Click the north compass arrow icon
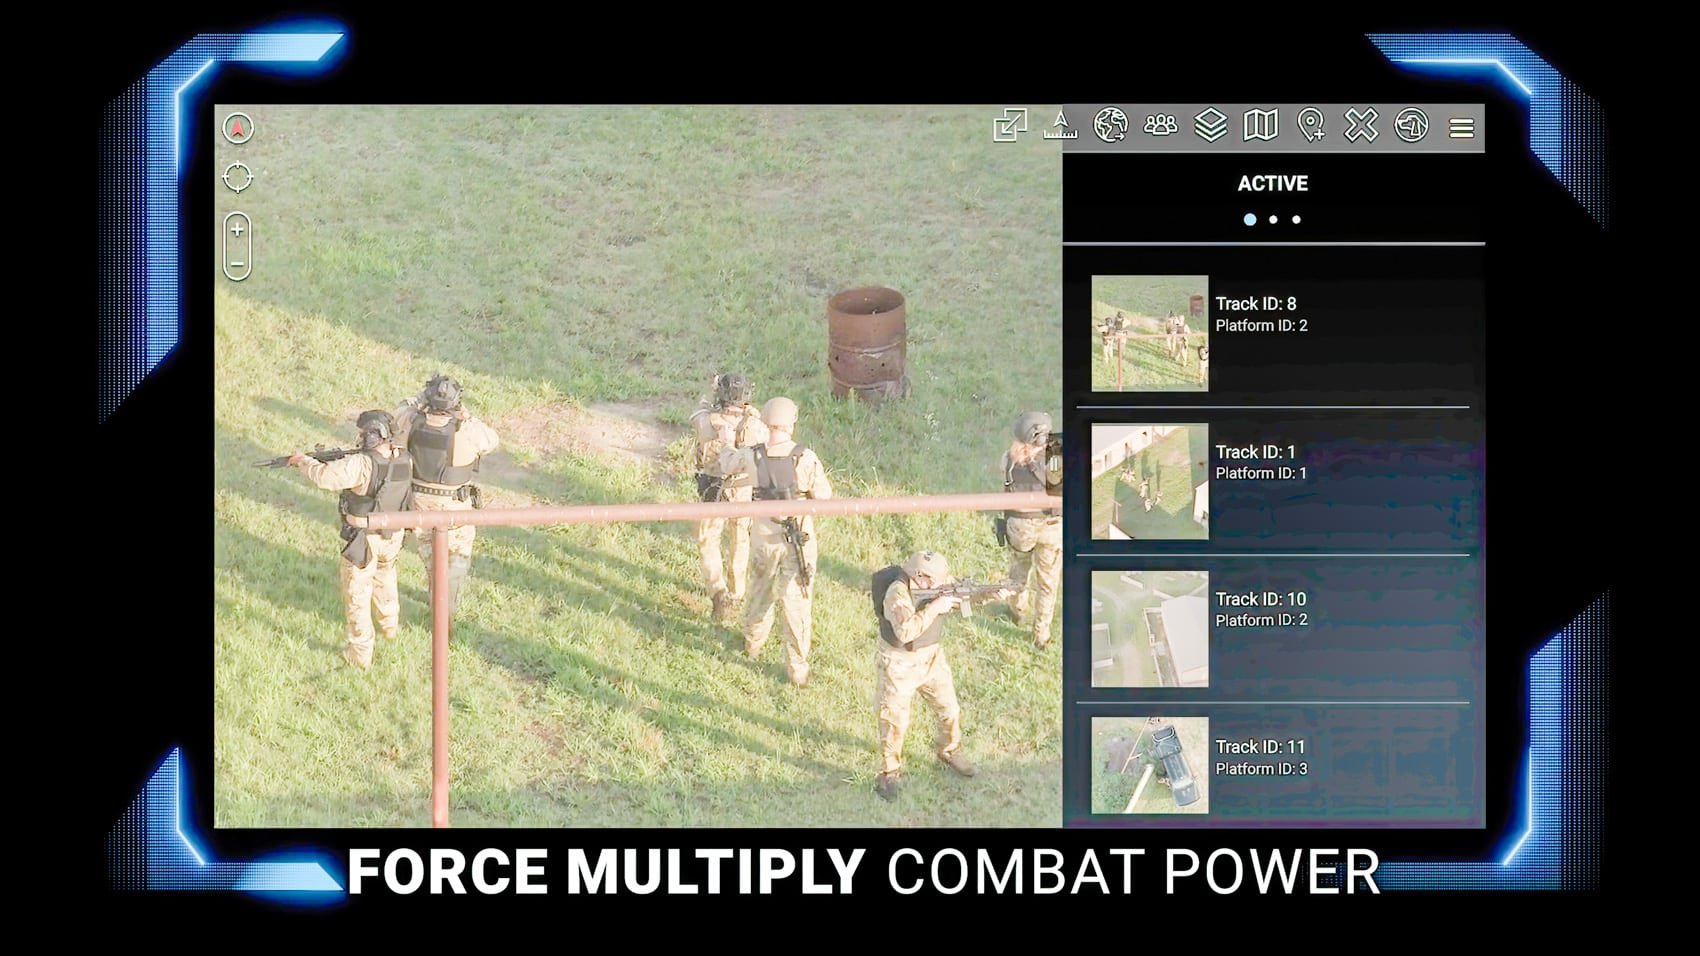The width and height of the screenshot is (1700, 956). 238,128
